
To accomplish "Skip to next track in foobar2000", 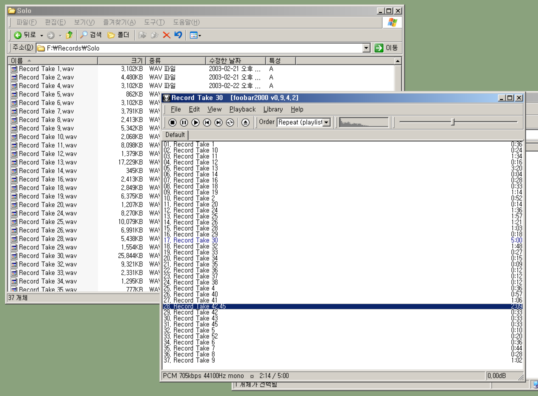I will [x=219, y=123].
